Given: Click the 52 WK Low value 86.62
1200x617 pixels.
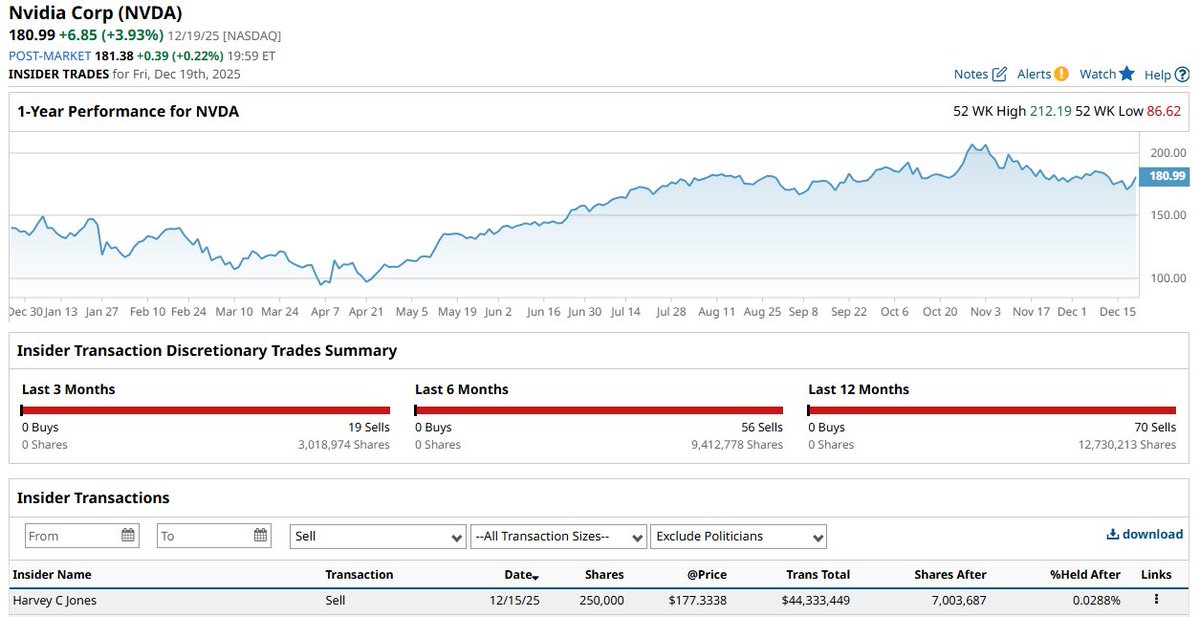Looking at the screenshot, I should pyautogui.click(x=1164, y=111).
